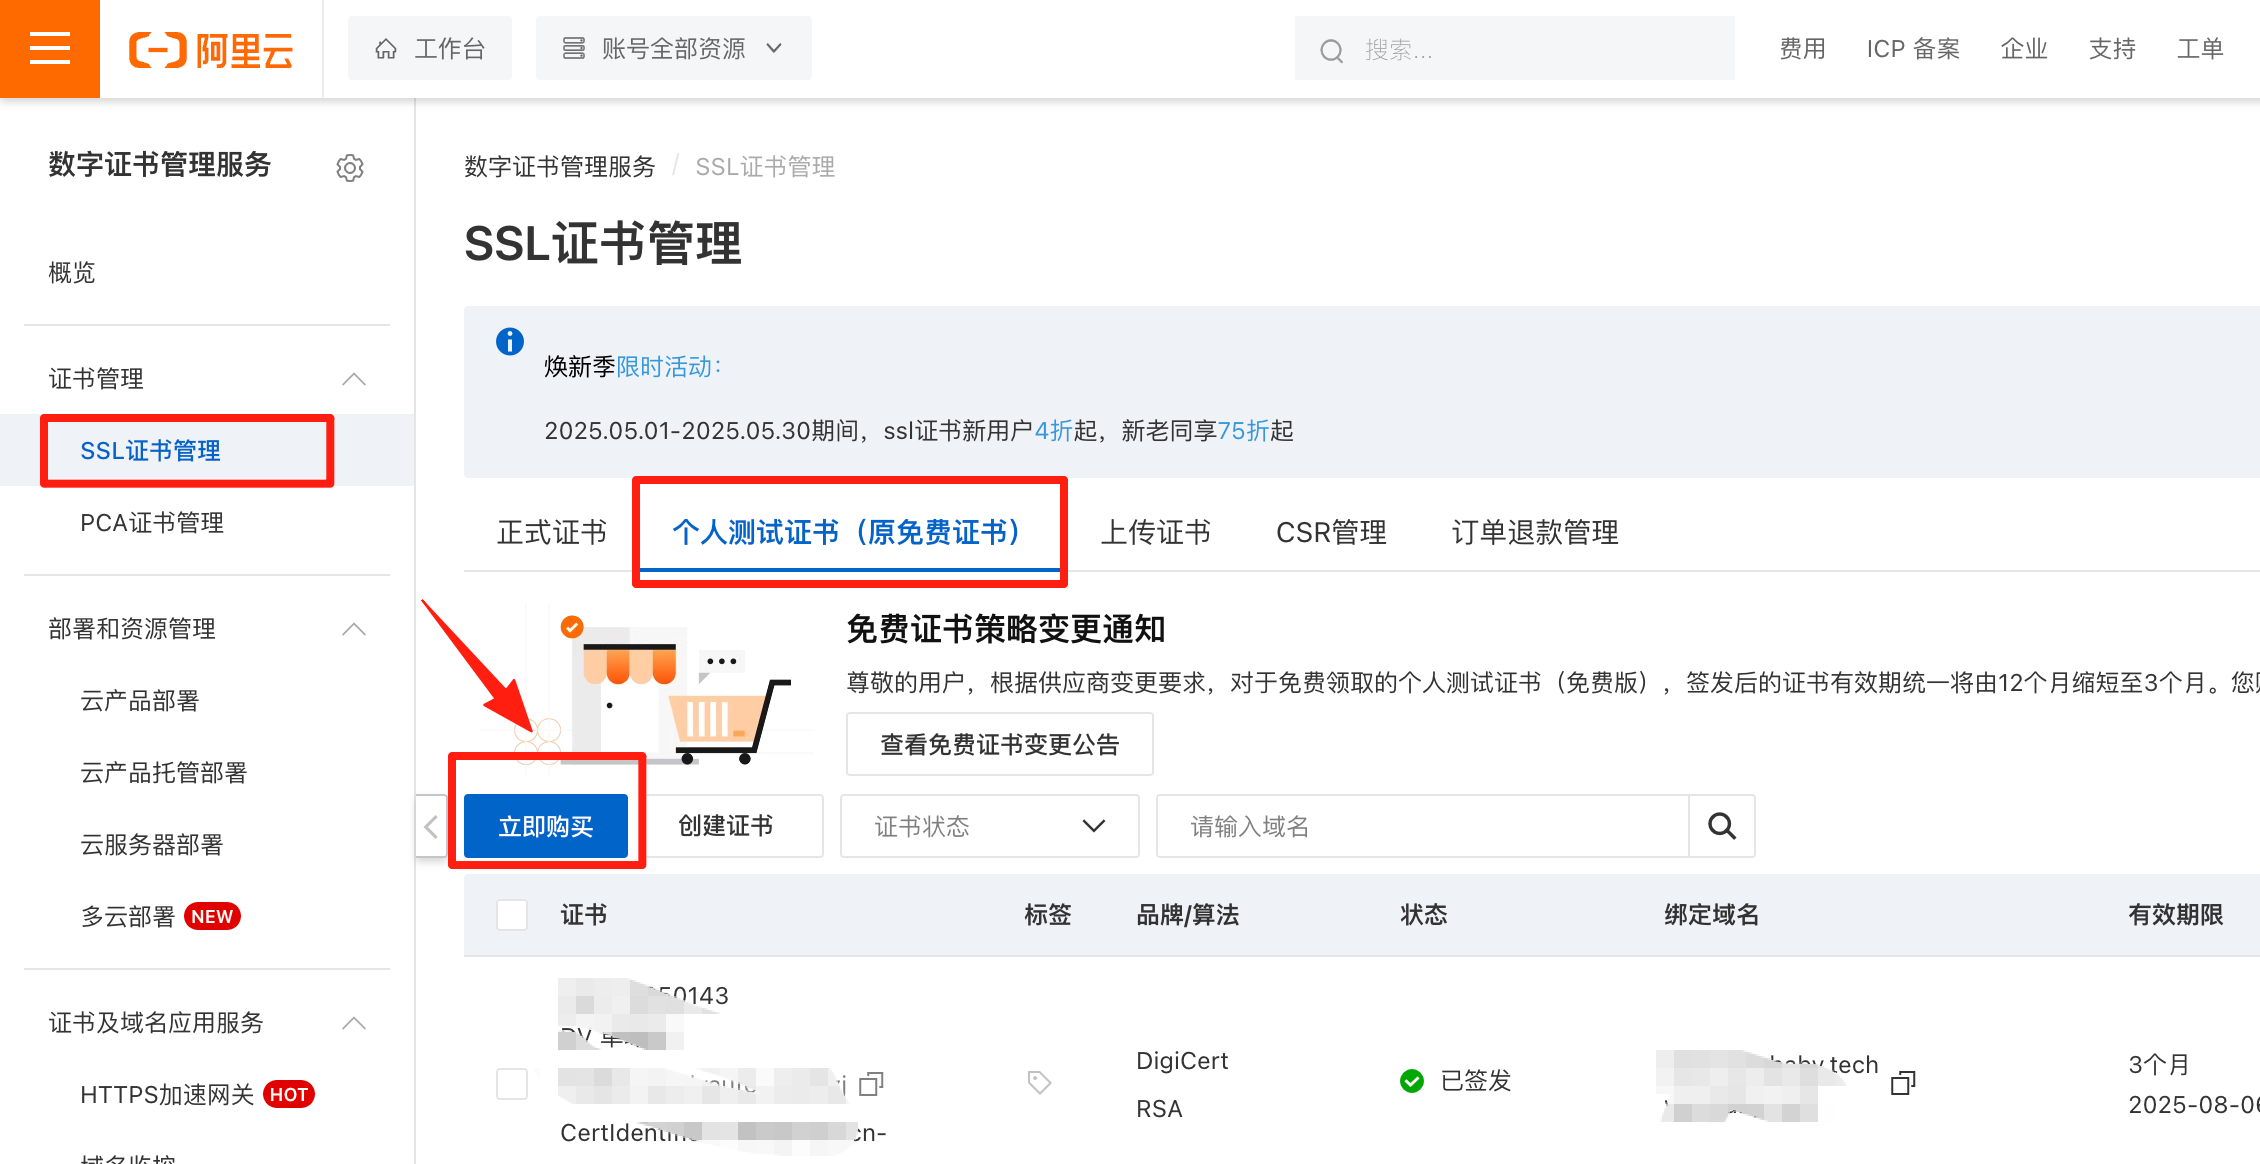Open the hamburger menu icon
Screen dimensions: 2260x1164
click(50, 48)
